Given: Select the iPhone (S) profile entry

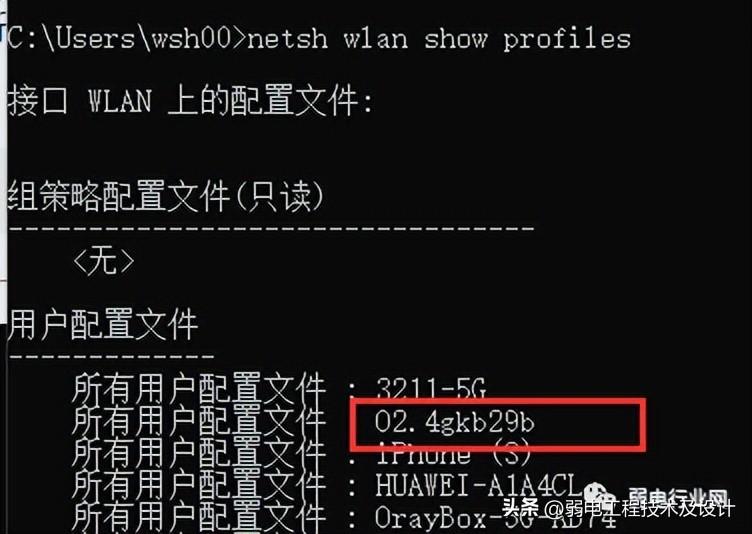Looking at the screenshot, I should 453,454.
